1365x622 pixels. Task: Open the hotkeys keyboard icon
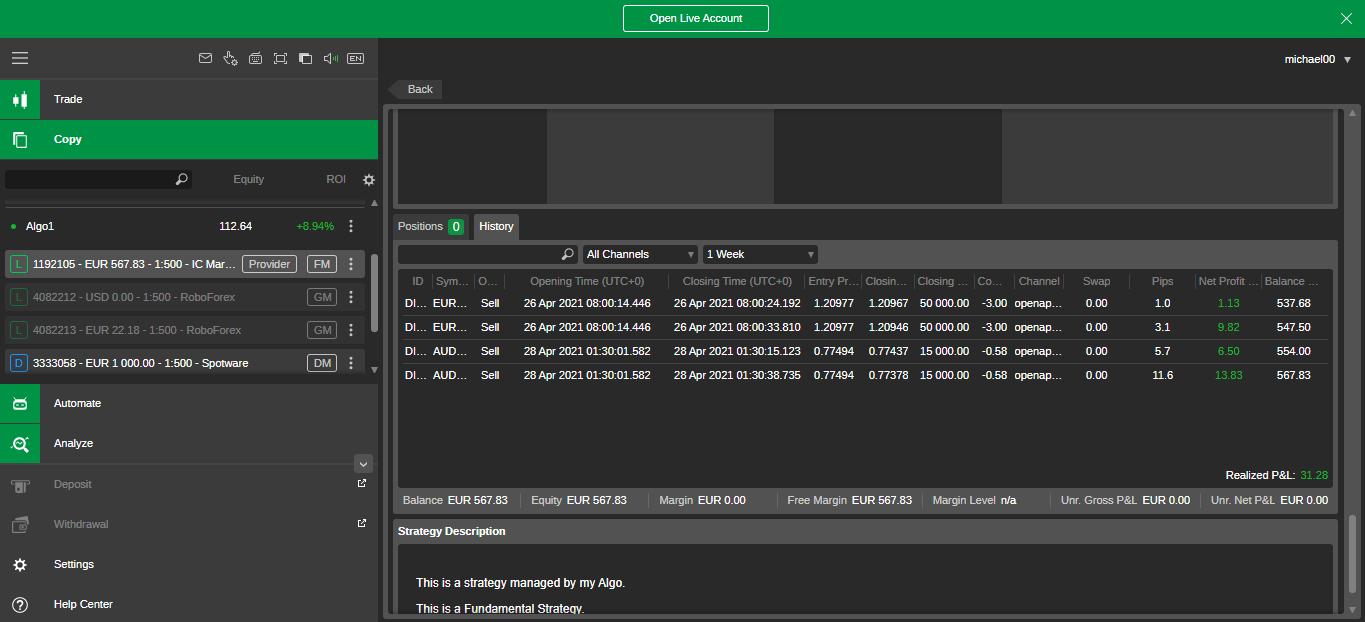pos(255,58)
